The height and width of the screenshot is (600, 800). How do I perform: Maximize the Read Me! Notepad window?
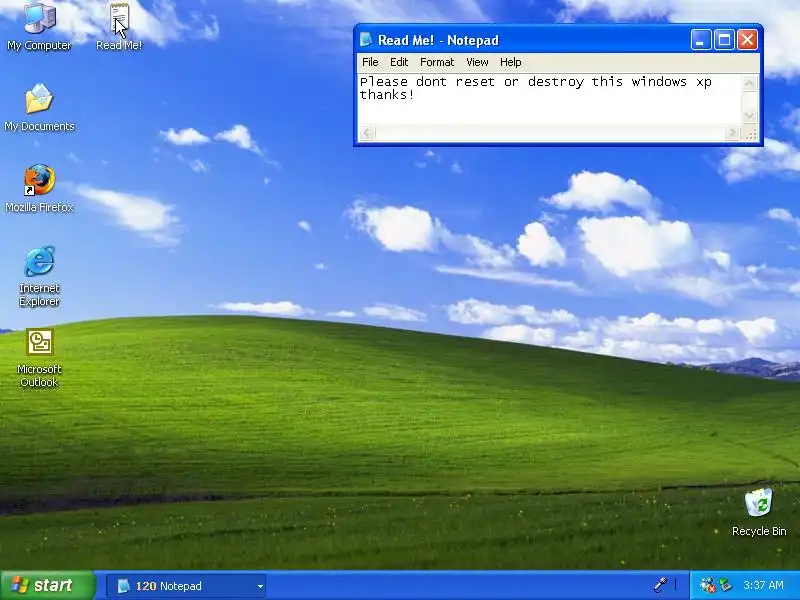[x=724, y=40]
